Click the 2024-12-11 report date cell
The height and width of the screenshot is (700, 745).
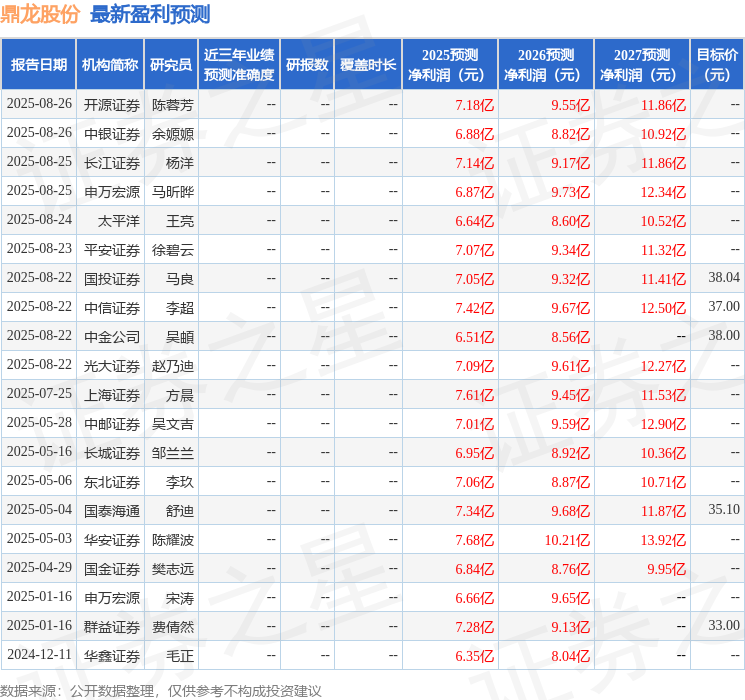[39, 654]
